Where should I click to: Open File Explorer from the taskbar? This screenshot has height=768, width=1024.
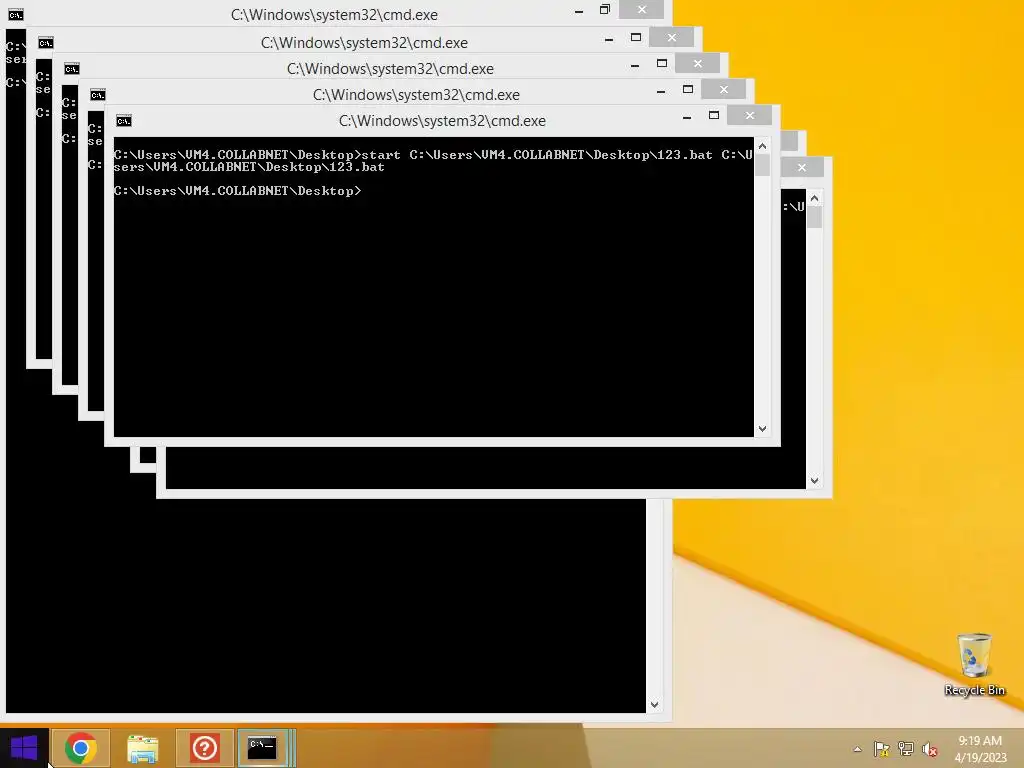pos(143,748)
